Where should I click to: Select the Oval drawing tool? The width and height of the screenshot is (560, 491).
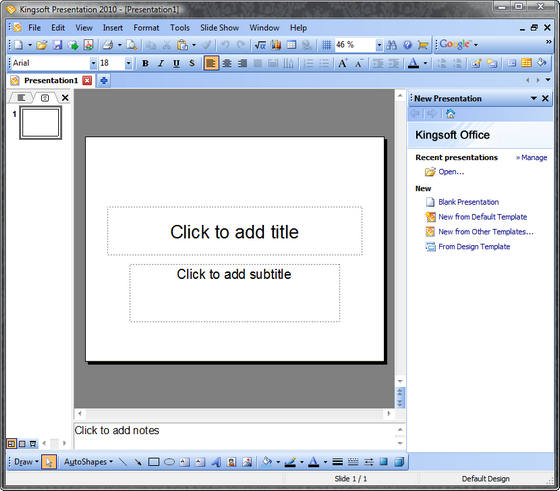pos(169,462)
